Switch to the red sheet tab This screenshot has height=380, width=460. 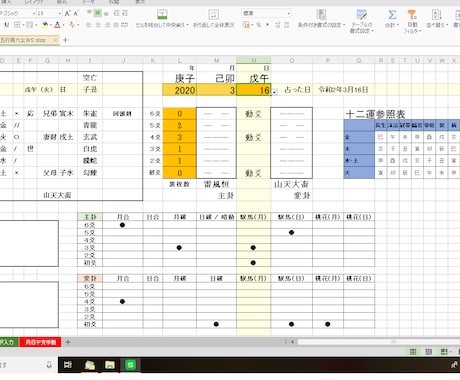pyautogui.click(x=41, y=342)
